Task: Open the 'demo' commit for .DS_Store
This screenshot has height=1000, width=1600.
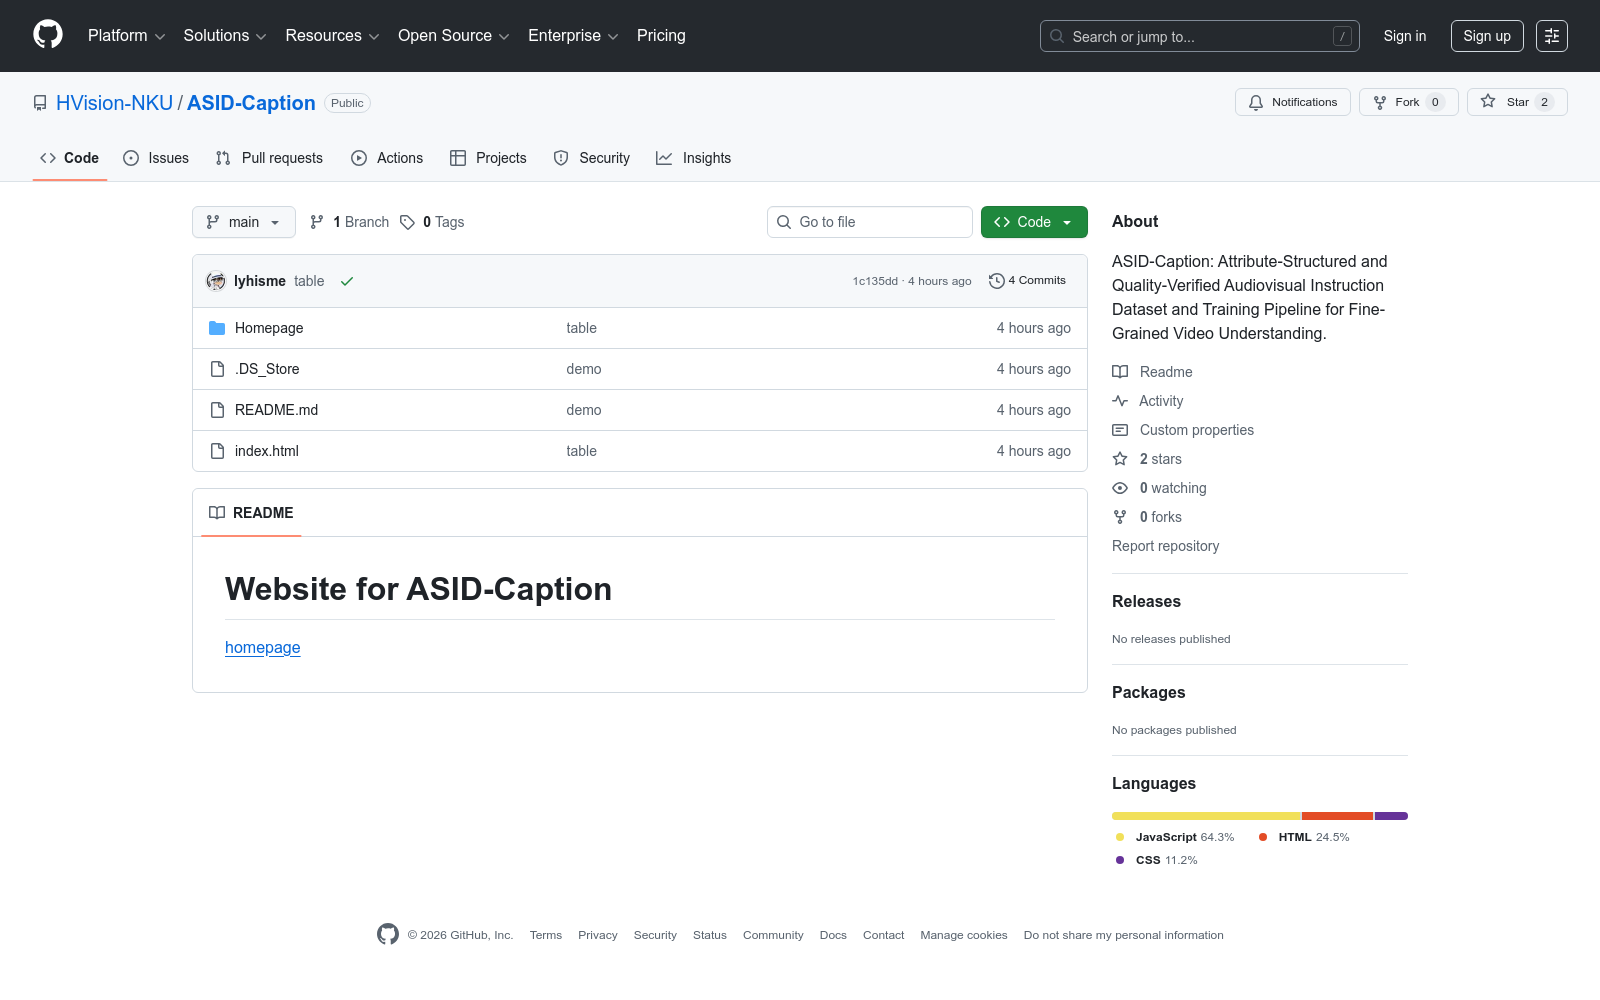Action: pyautogui.click(x=584, y=369)
